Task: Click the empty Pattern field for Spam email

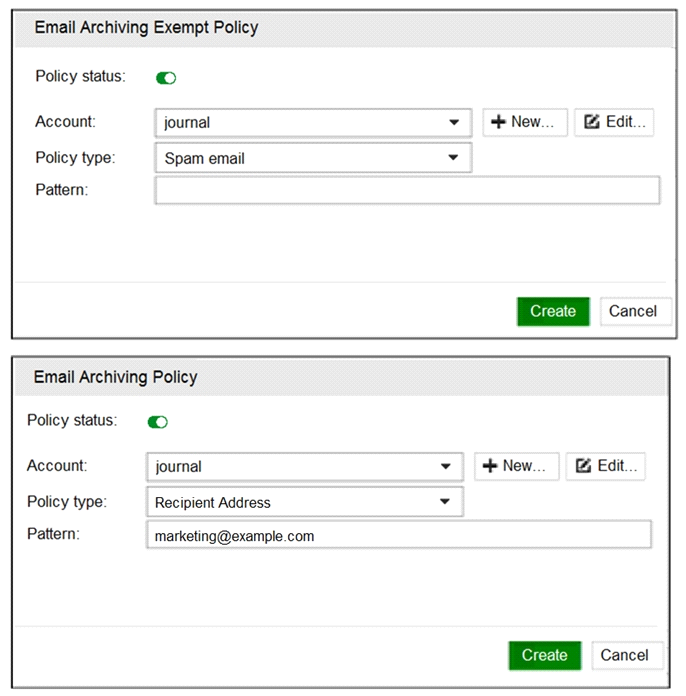Action: (407, 190)
